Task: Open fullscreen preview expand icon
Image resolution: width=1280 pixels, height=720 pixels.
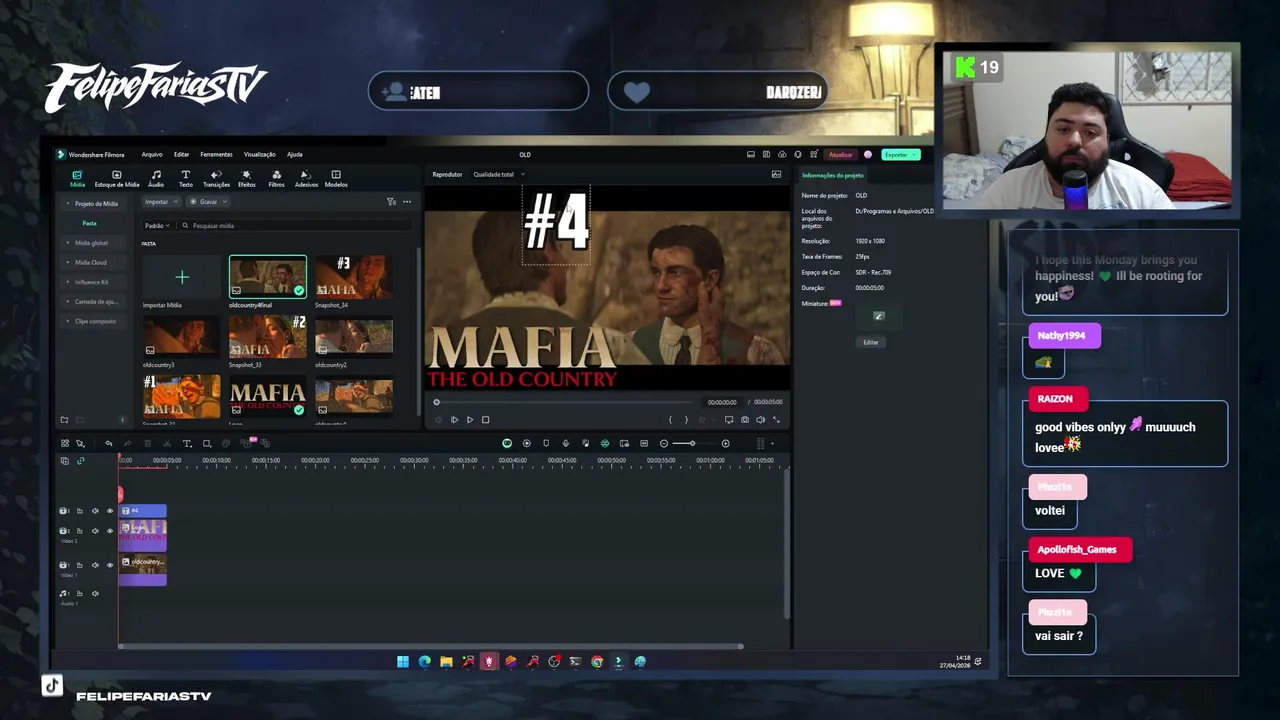Action: (776, 420)
